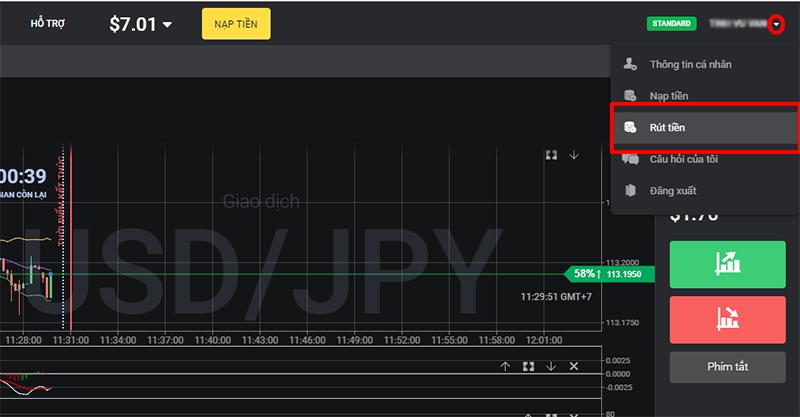Maximize the indicator panel
The image size is (800, 417).
tap(528, 367)
